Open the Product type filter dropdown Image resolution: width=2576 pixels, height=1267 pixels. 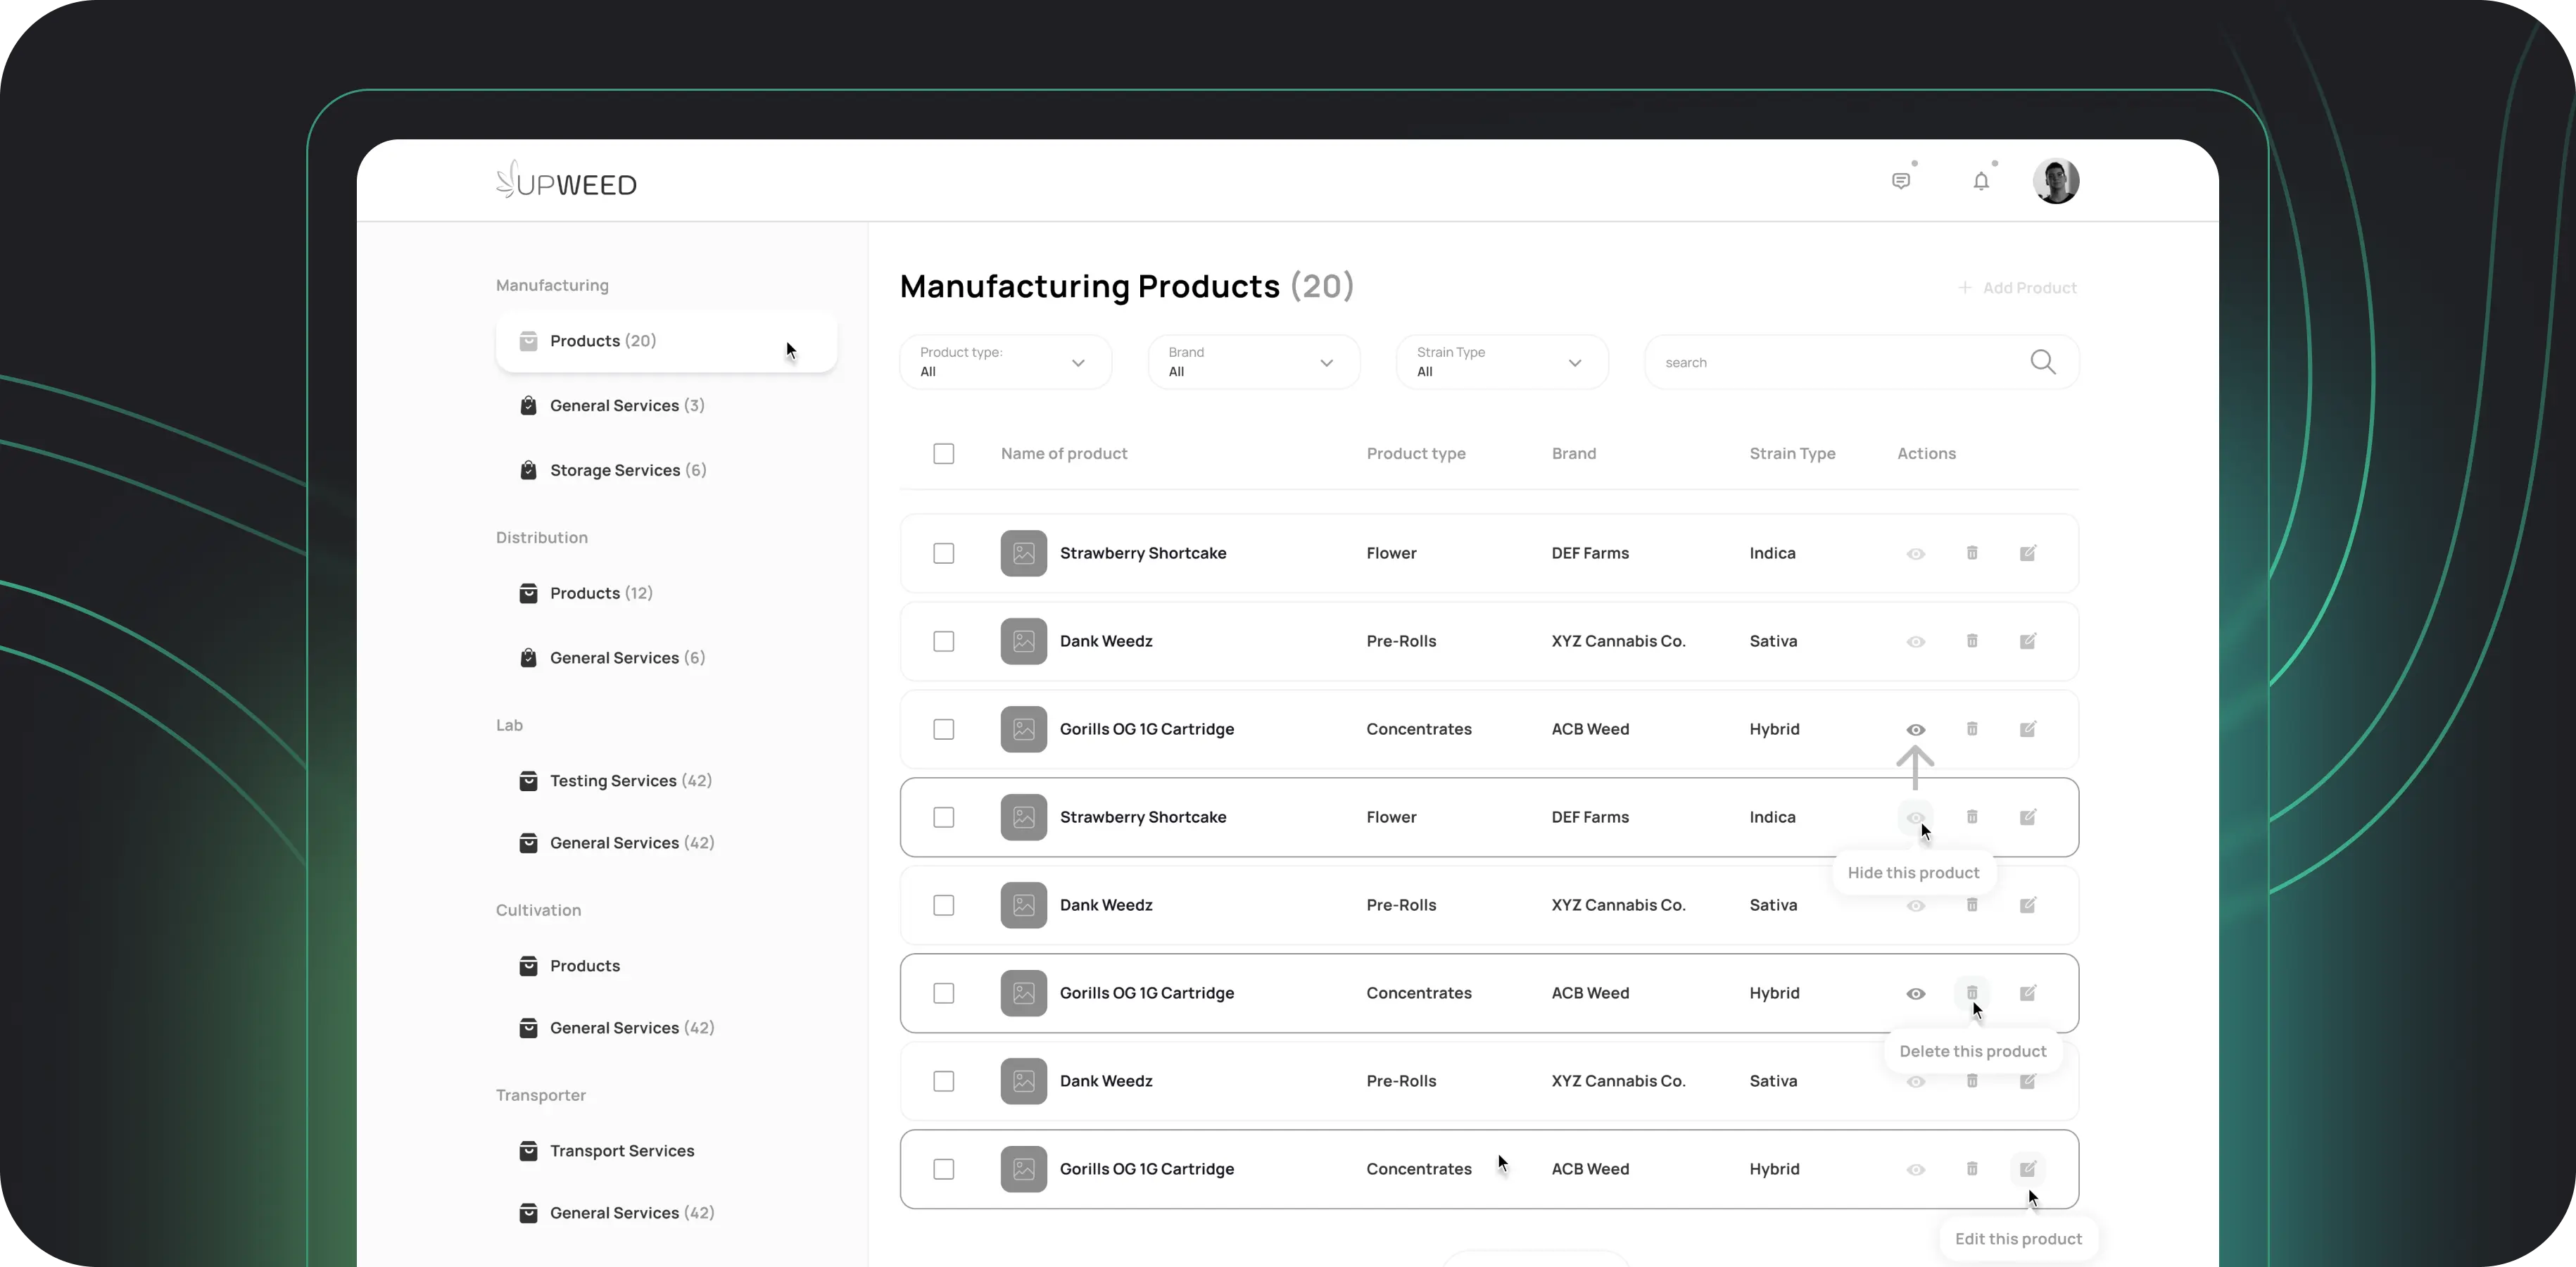pyautogui.click(x=1005, y=362)
